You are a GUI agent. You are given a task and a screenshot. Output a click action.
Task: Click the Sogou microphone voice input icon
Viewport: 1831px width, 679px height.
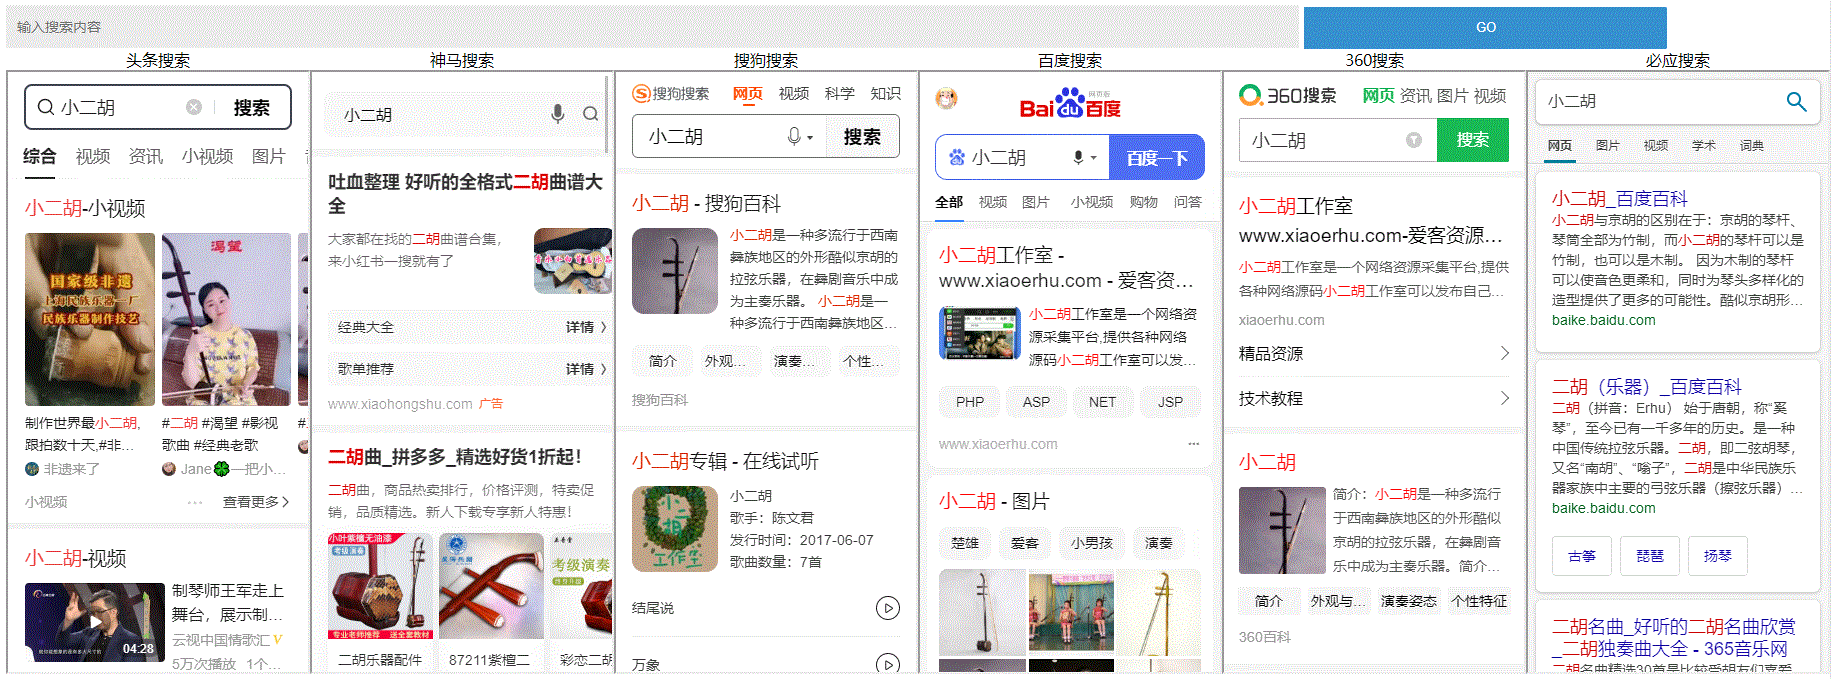click(794, 136)
